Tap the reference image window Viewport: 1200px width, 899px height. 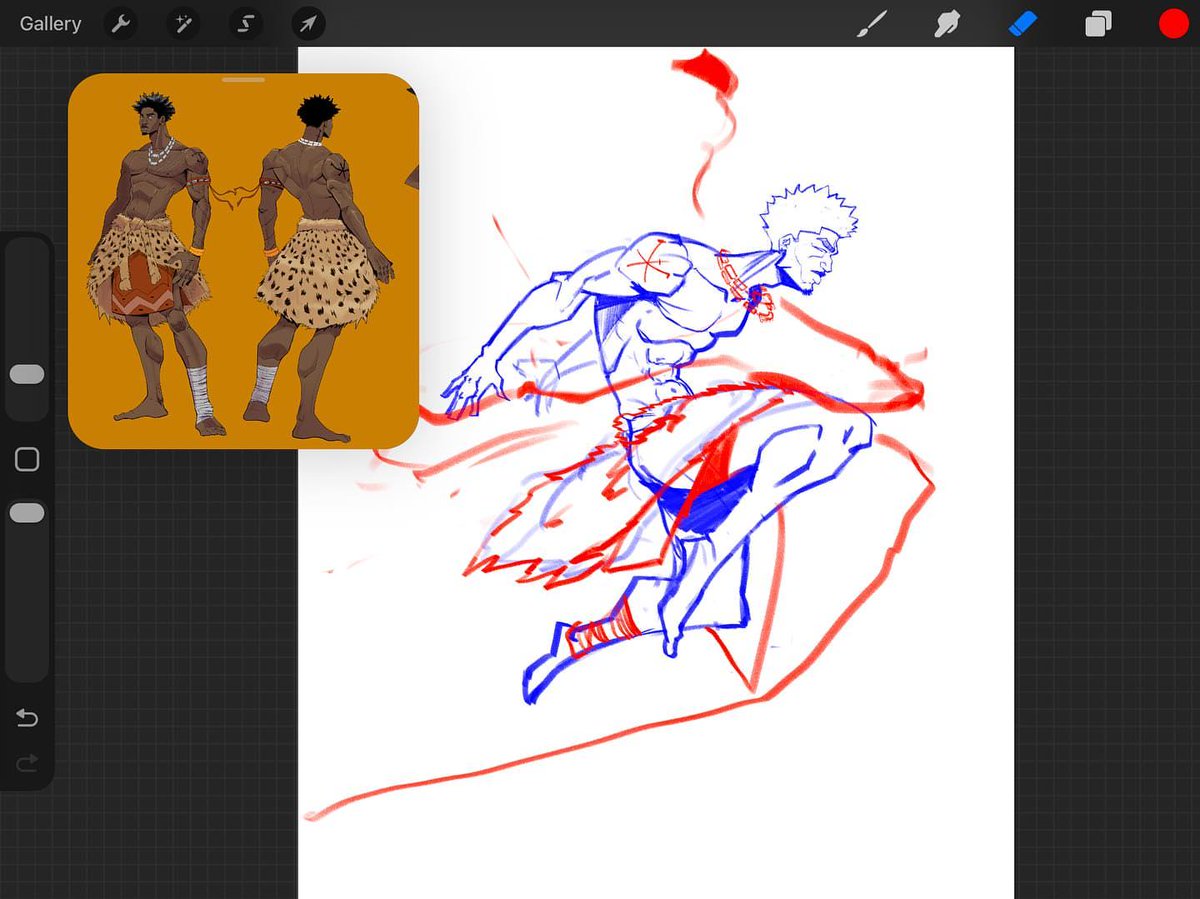click(243, 261)
